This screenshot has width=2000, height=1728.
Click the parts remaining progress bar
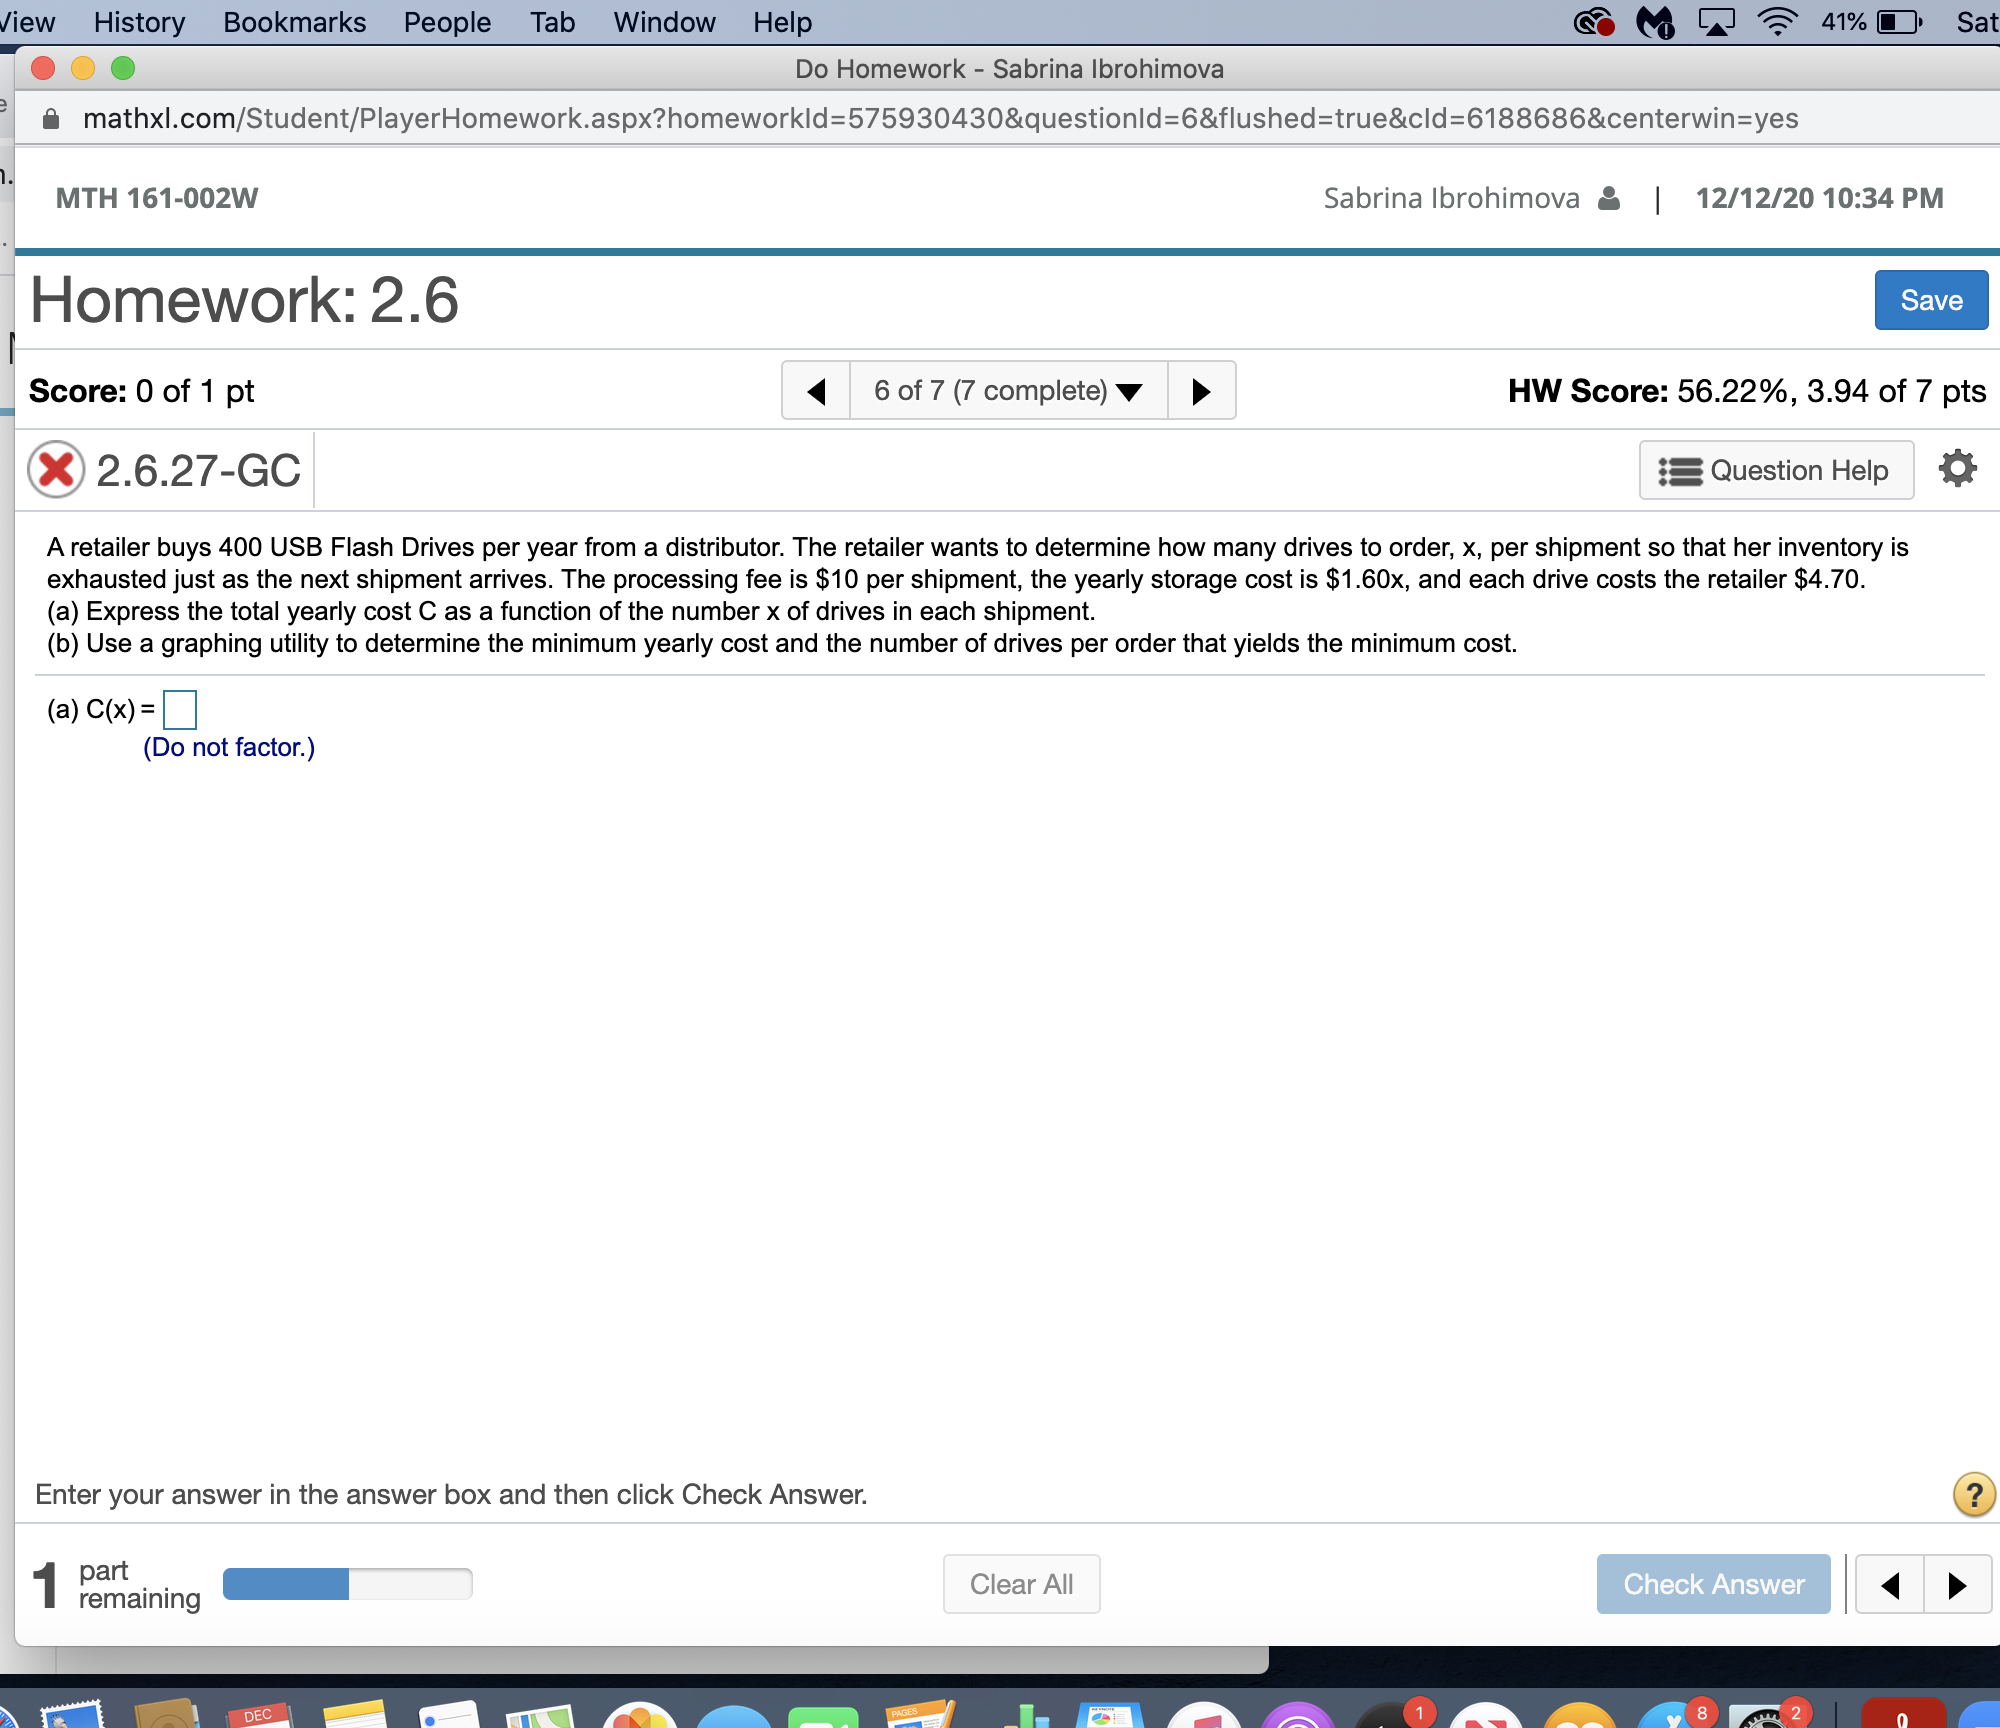347,1584
